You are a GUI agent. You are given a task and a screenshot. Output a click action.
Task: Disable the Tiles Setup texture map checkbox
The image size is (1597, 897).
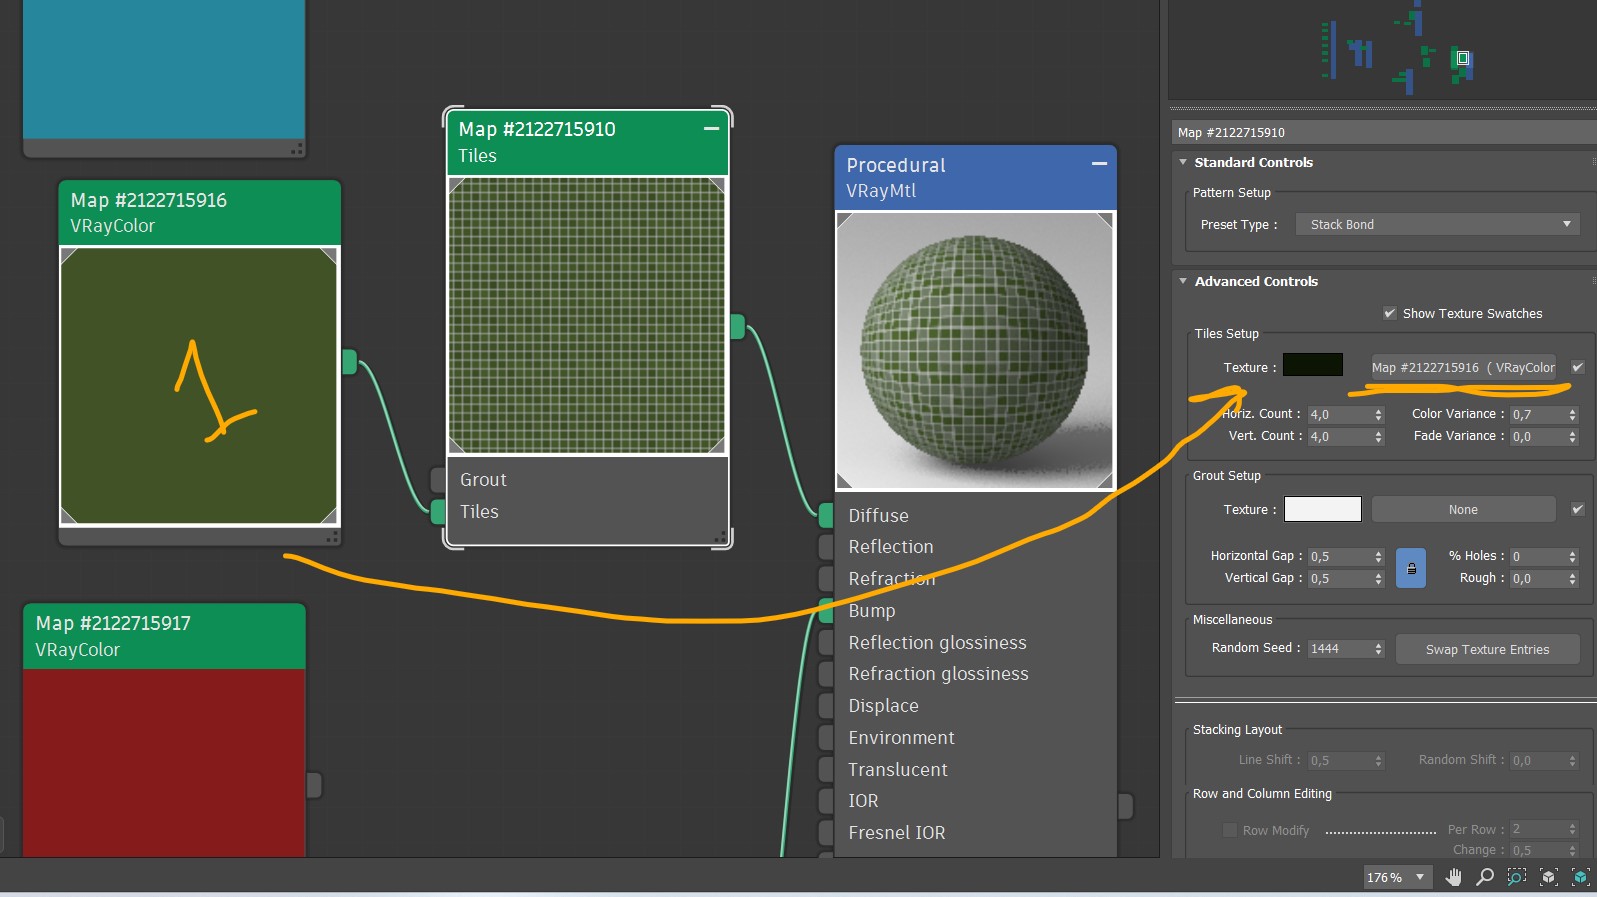click(x=1577, y=367)
